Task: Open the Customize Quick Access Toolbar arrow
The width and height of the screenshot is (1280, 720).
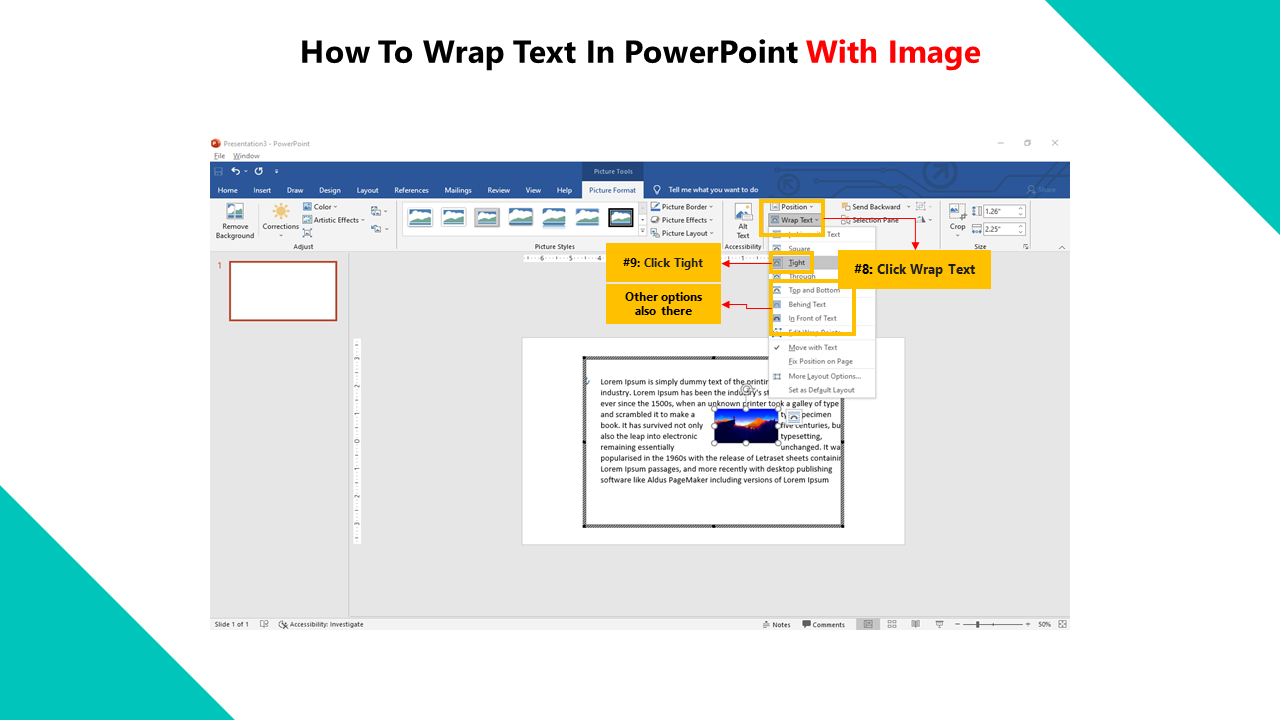Action: (277, 172)
